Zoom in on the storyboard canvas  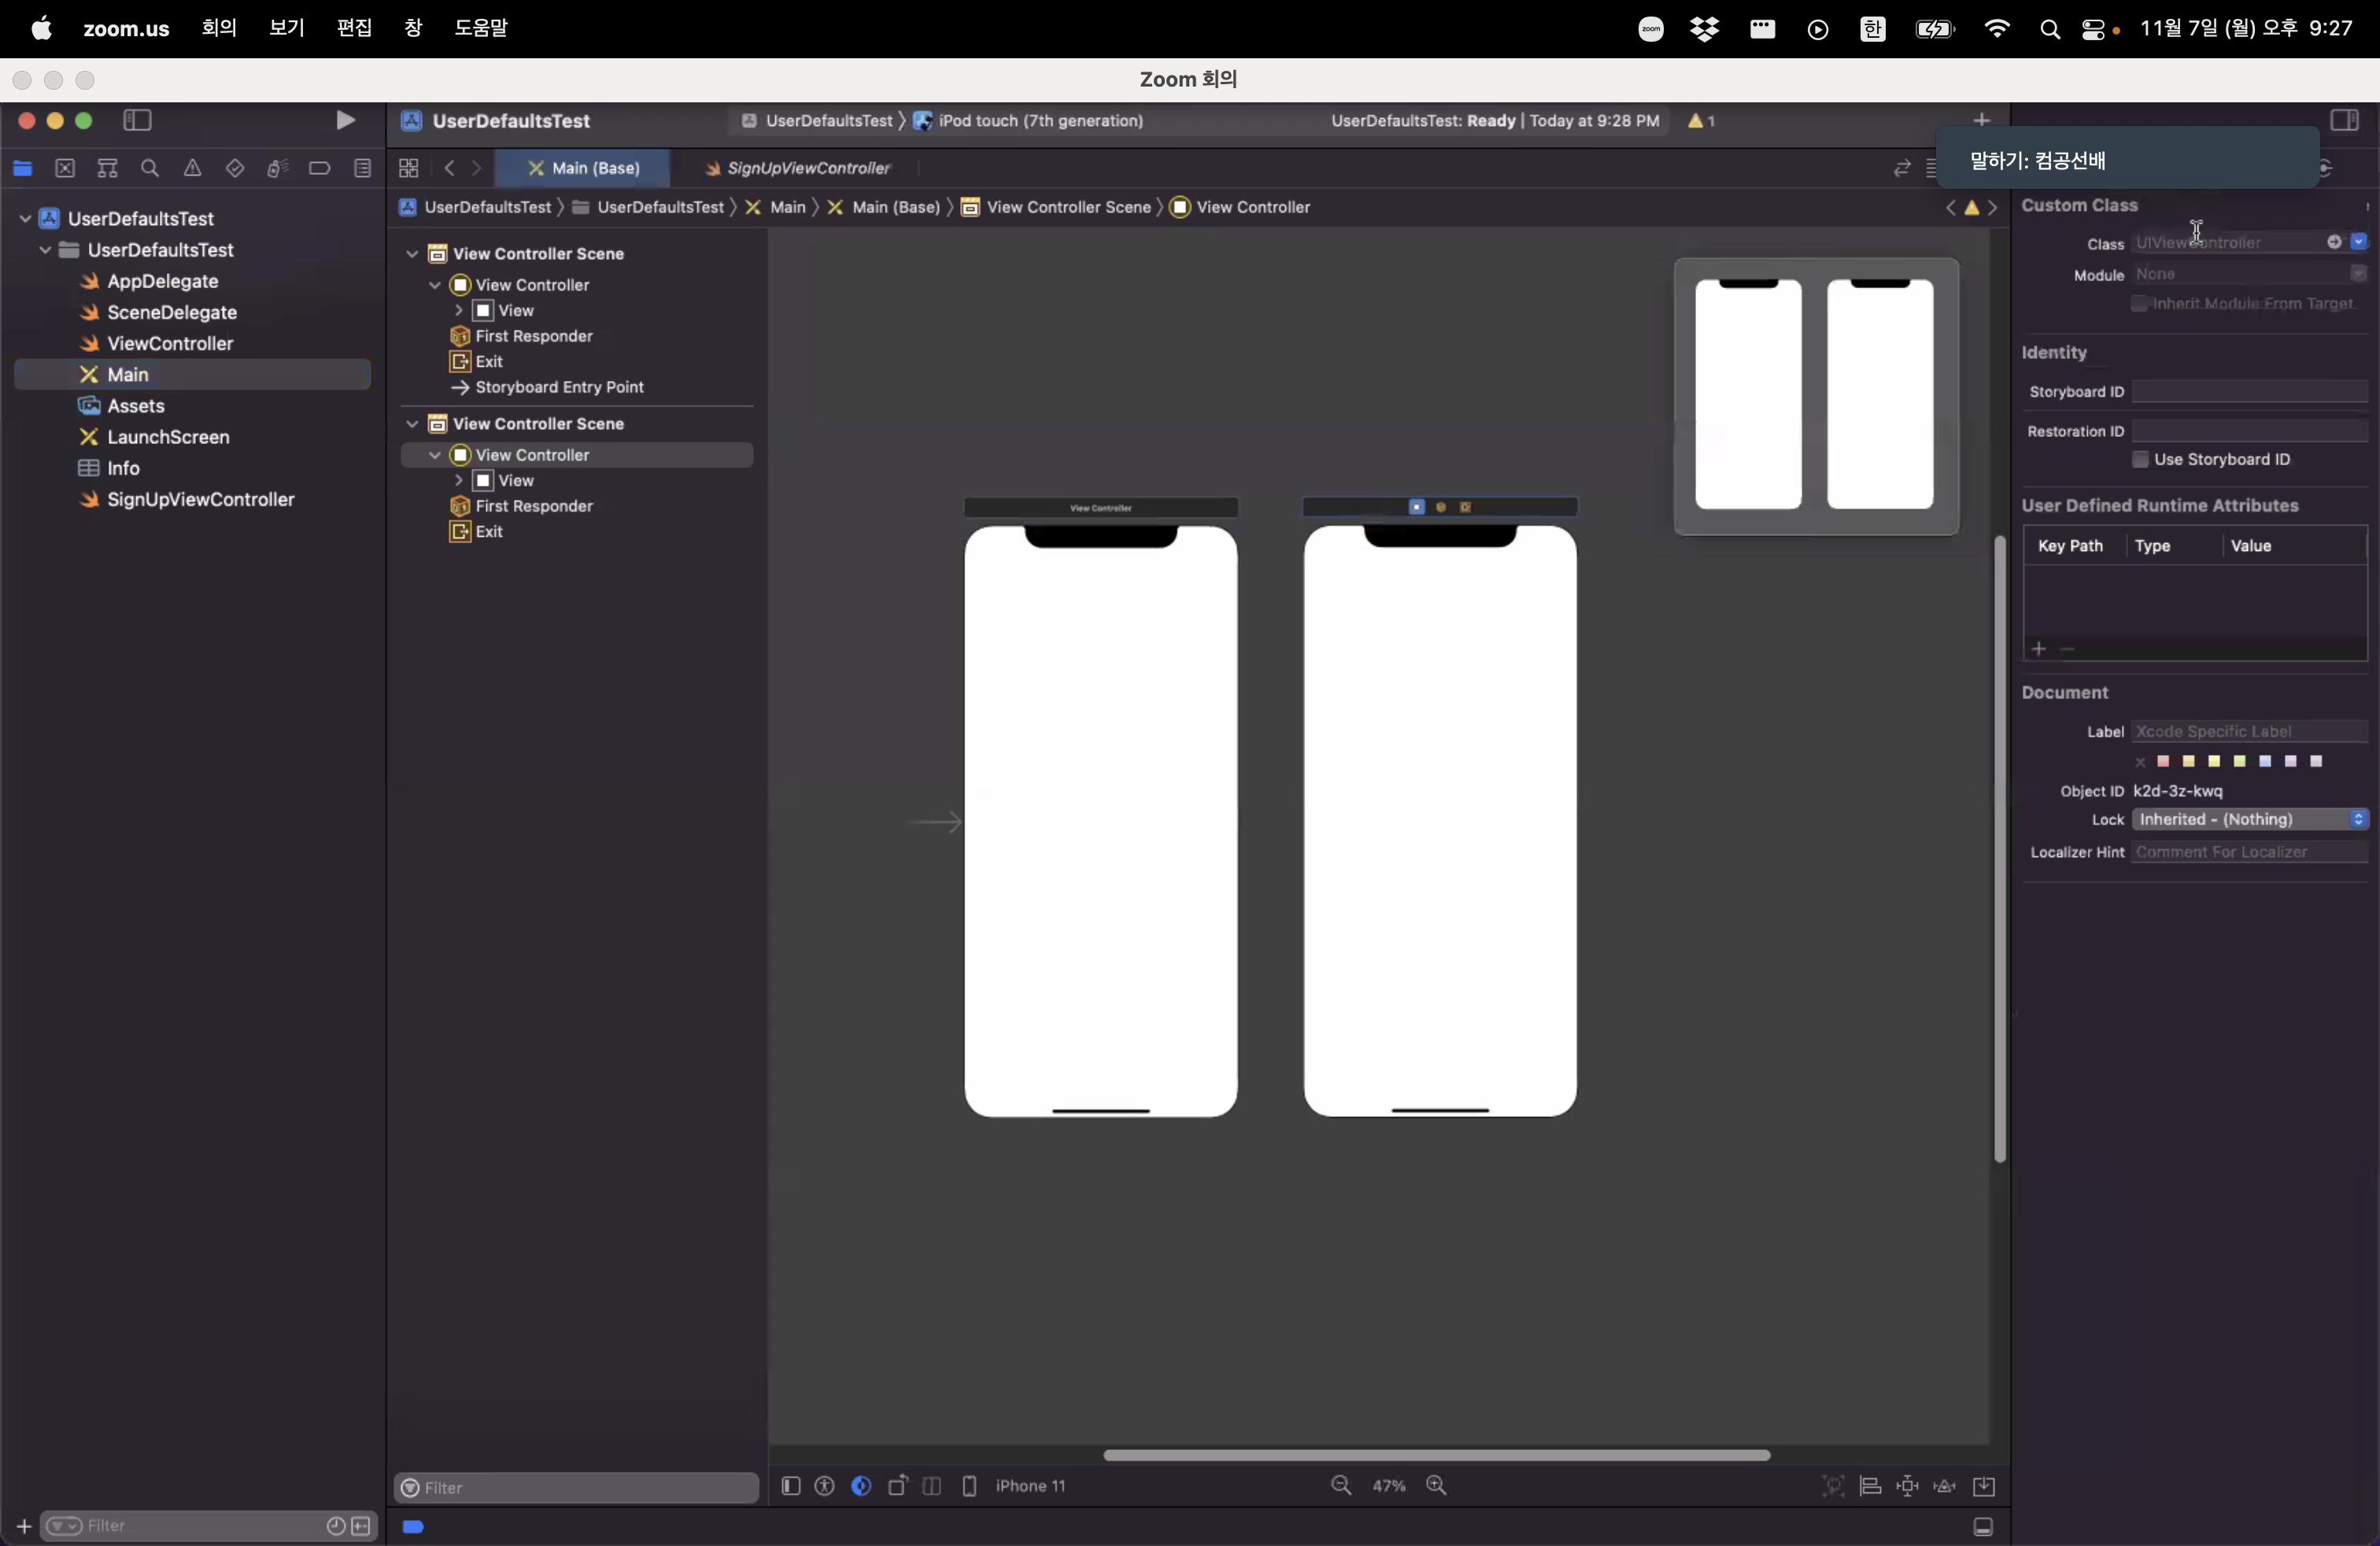(x=1437, y=1486)
